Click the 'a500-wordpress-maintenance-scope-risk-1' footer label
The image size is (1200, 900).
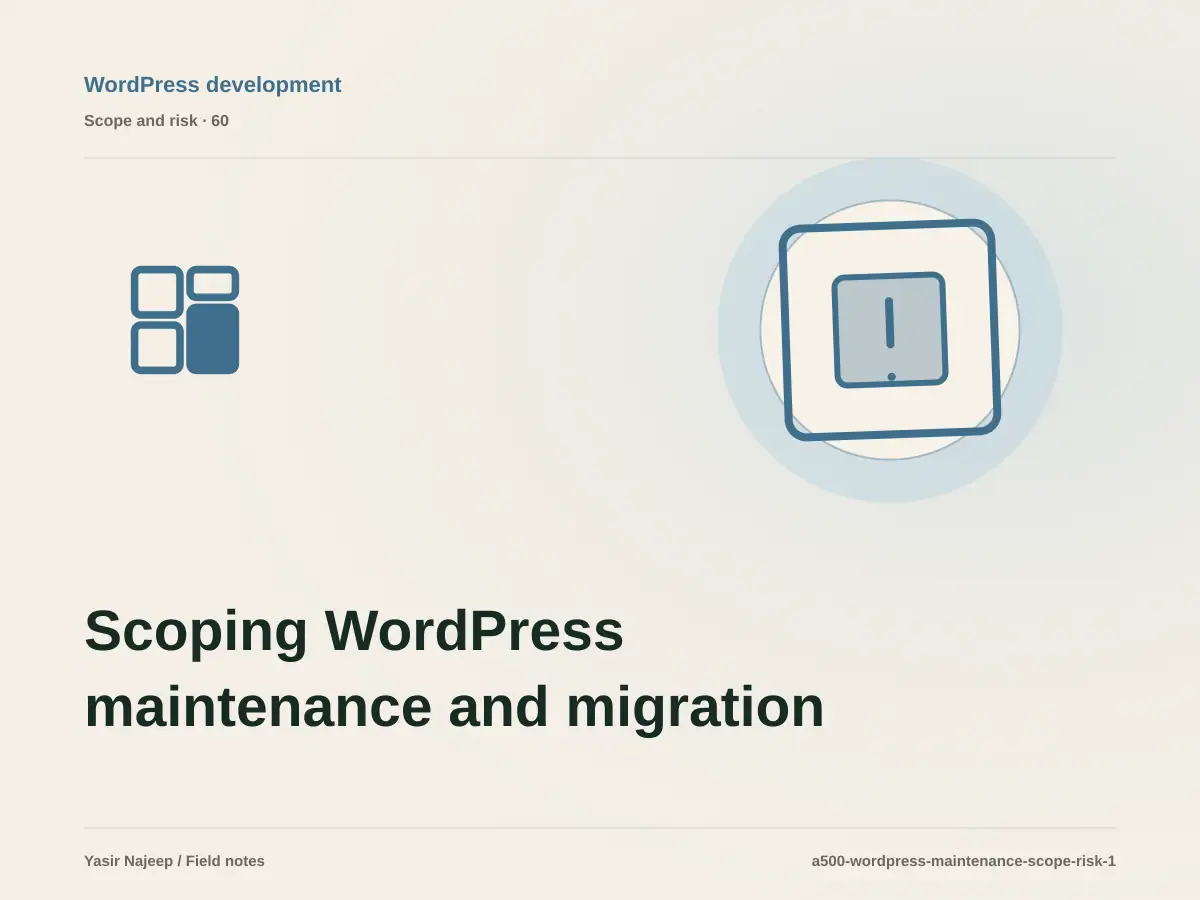click(x=964, y=861)
